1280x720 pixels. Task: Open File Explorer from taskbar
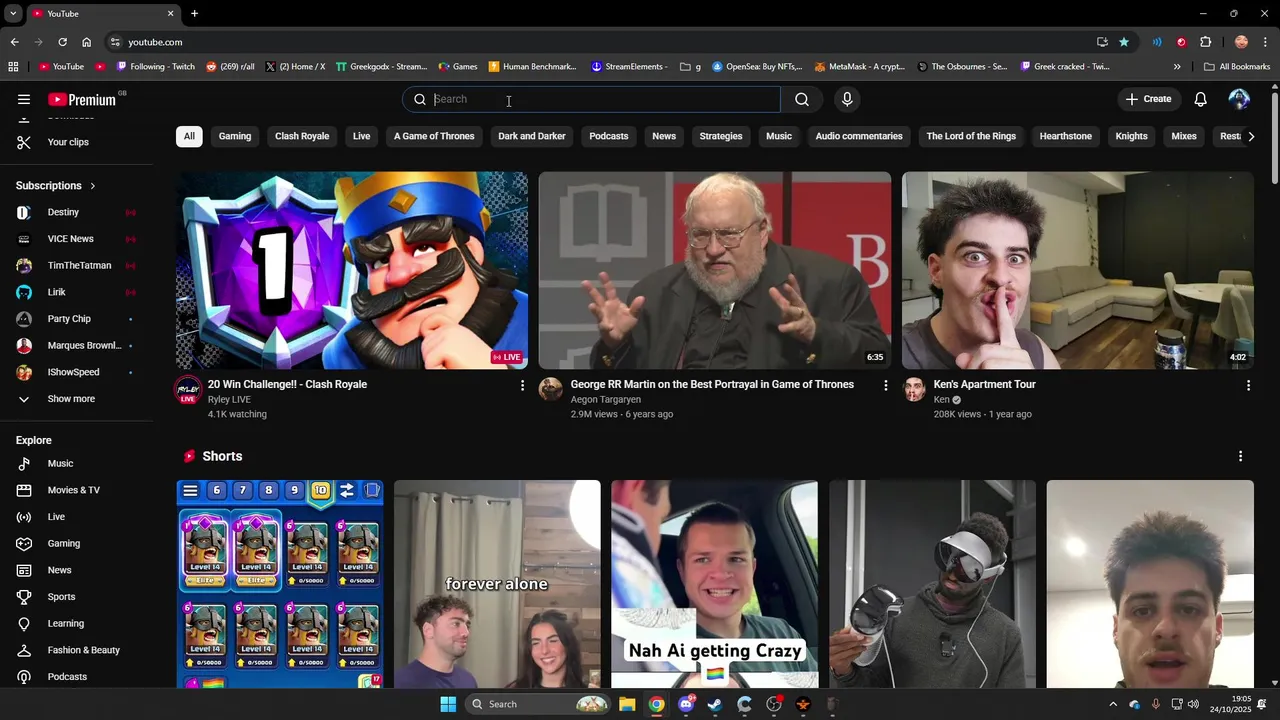[627, 704]
